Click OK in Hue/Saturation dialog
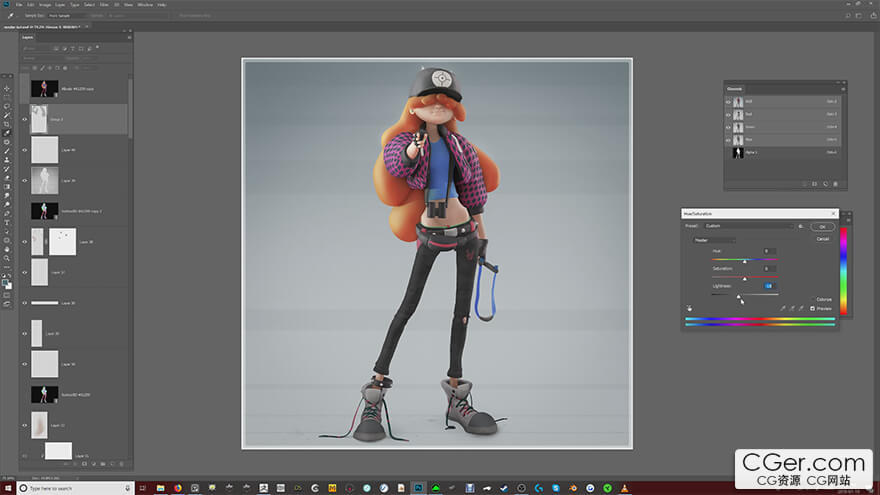 pyautogui.click(x=822, y=226)
